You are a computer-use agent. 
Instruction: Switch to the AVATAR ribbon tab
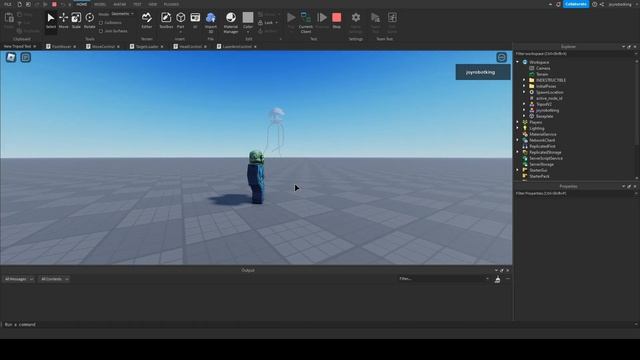pos(120,4)
